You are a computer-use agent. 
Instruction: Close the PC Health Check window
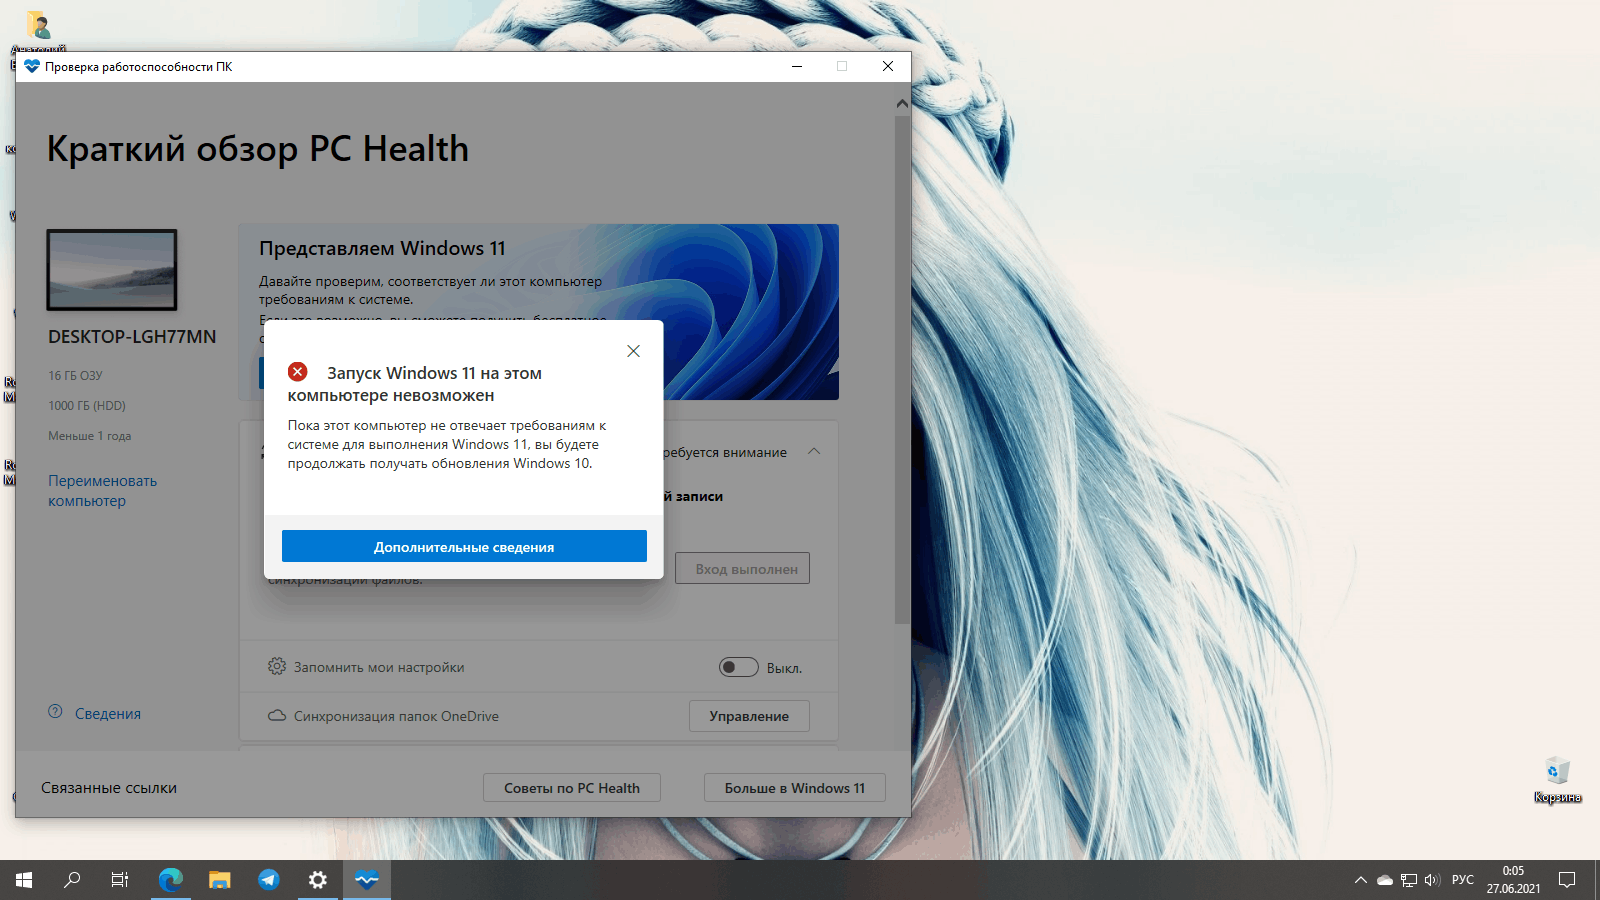(888, 66)
